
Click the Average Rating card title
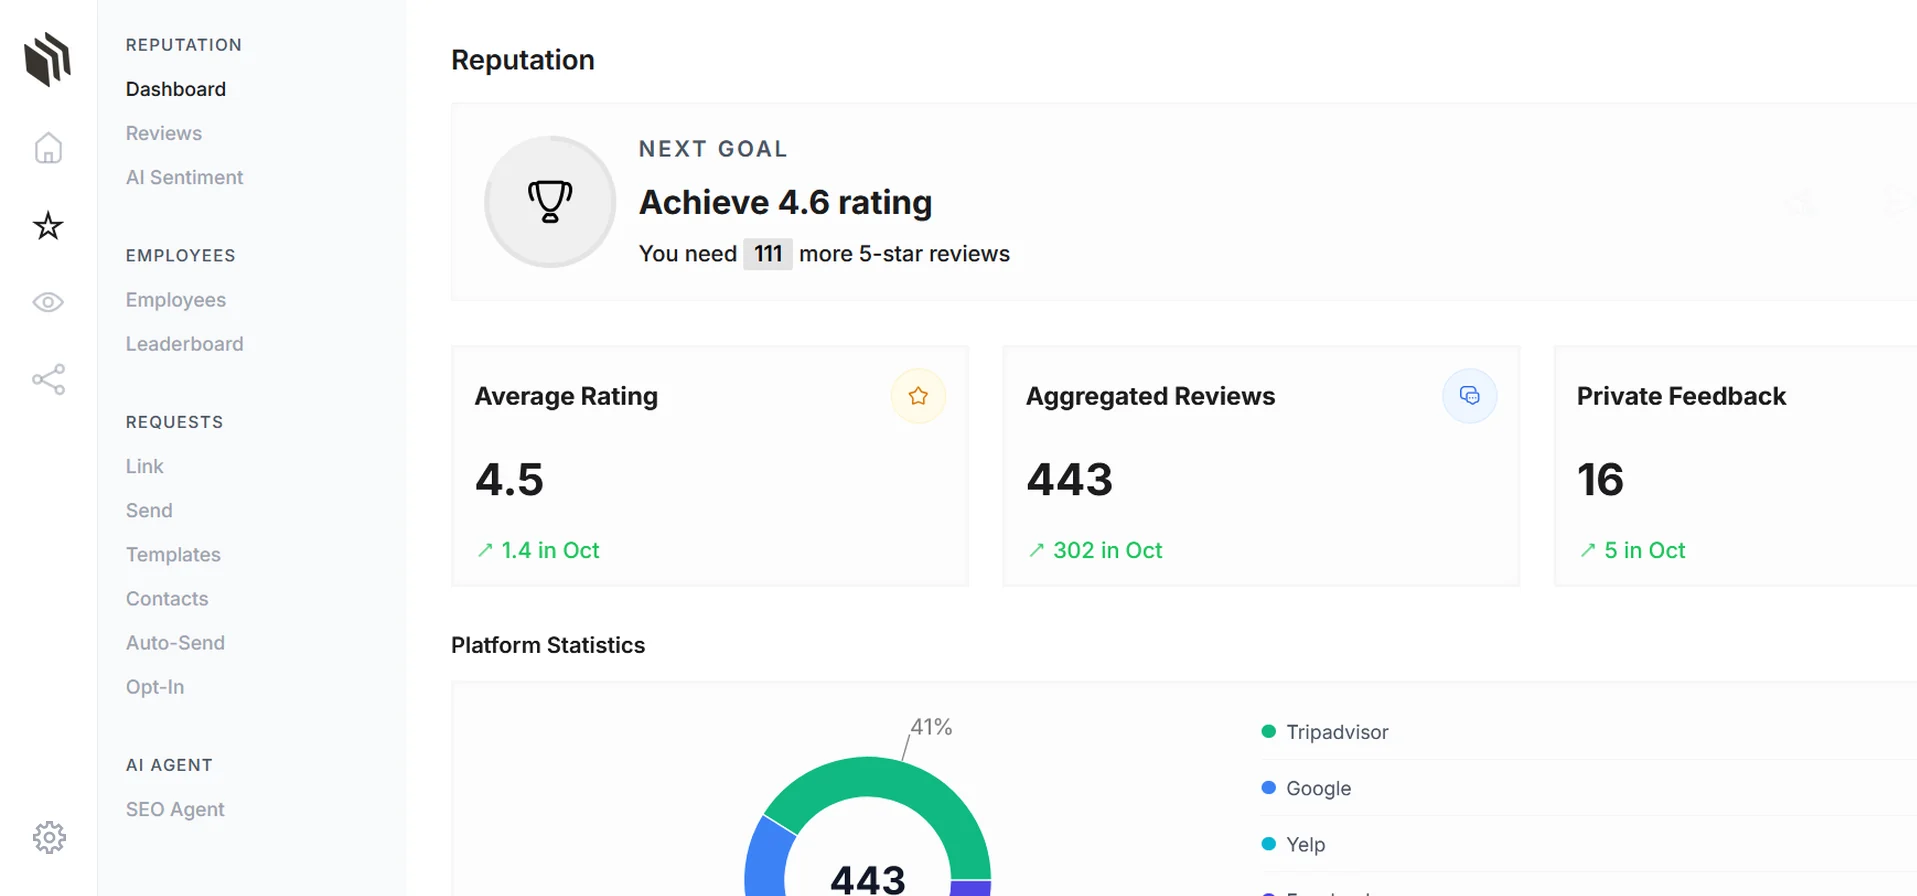pyautogui.click(x=566, y=396)
